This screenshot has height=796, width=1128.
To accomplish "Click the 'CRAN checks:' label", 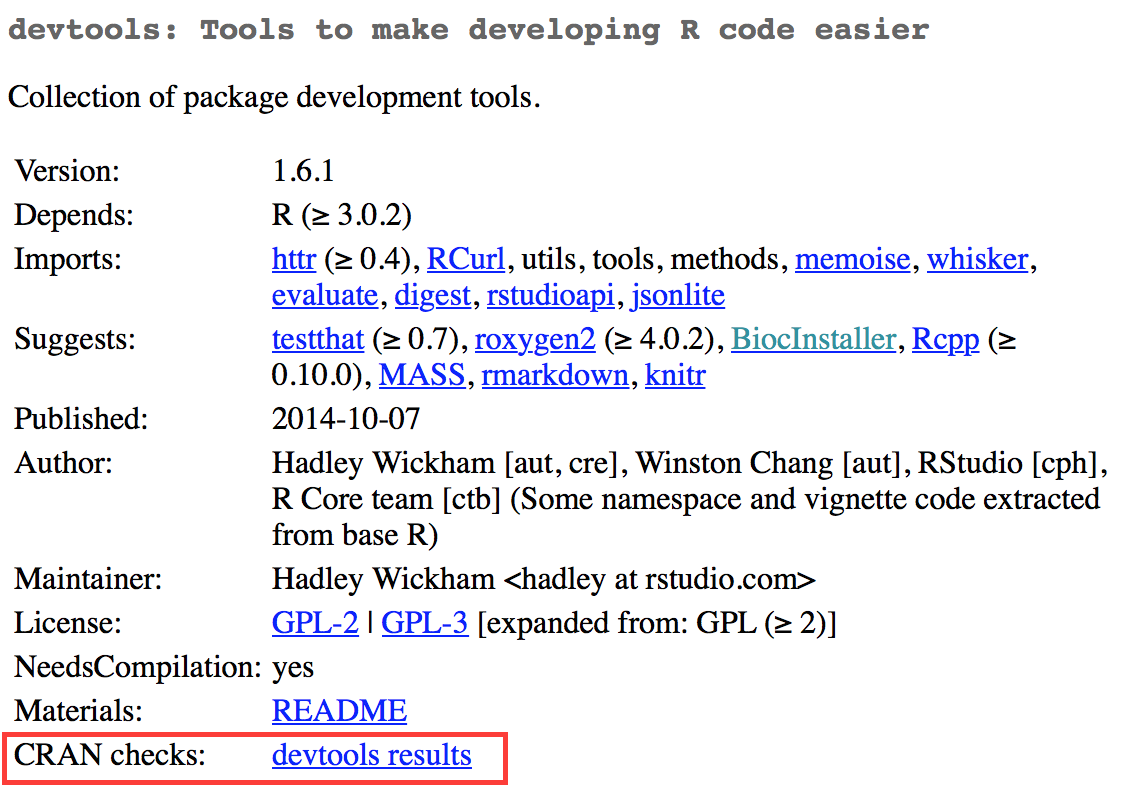I will click(x=110, y=755).
